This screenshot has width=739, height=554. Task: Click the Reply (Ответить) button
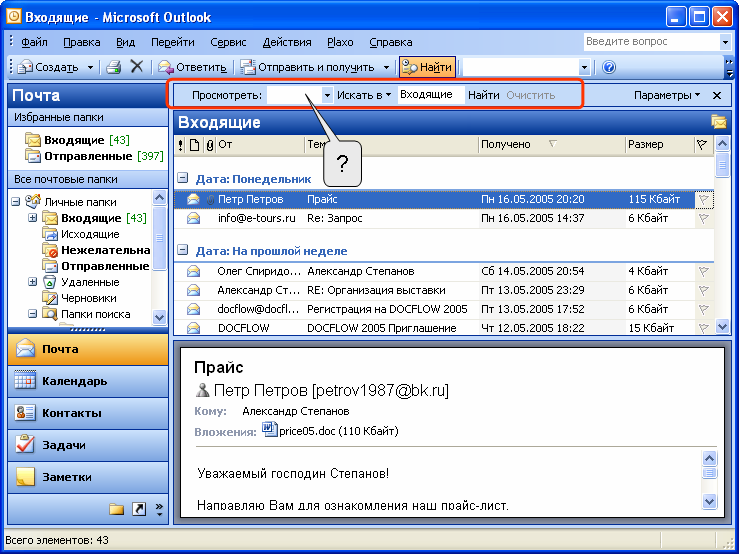(193, 67)
